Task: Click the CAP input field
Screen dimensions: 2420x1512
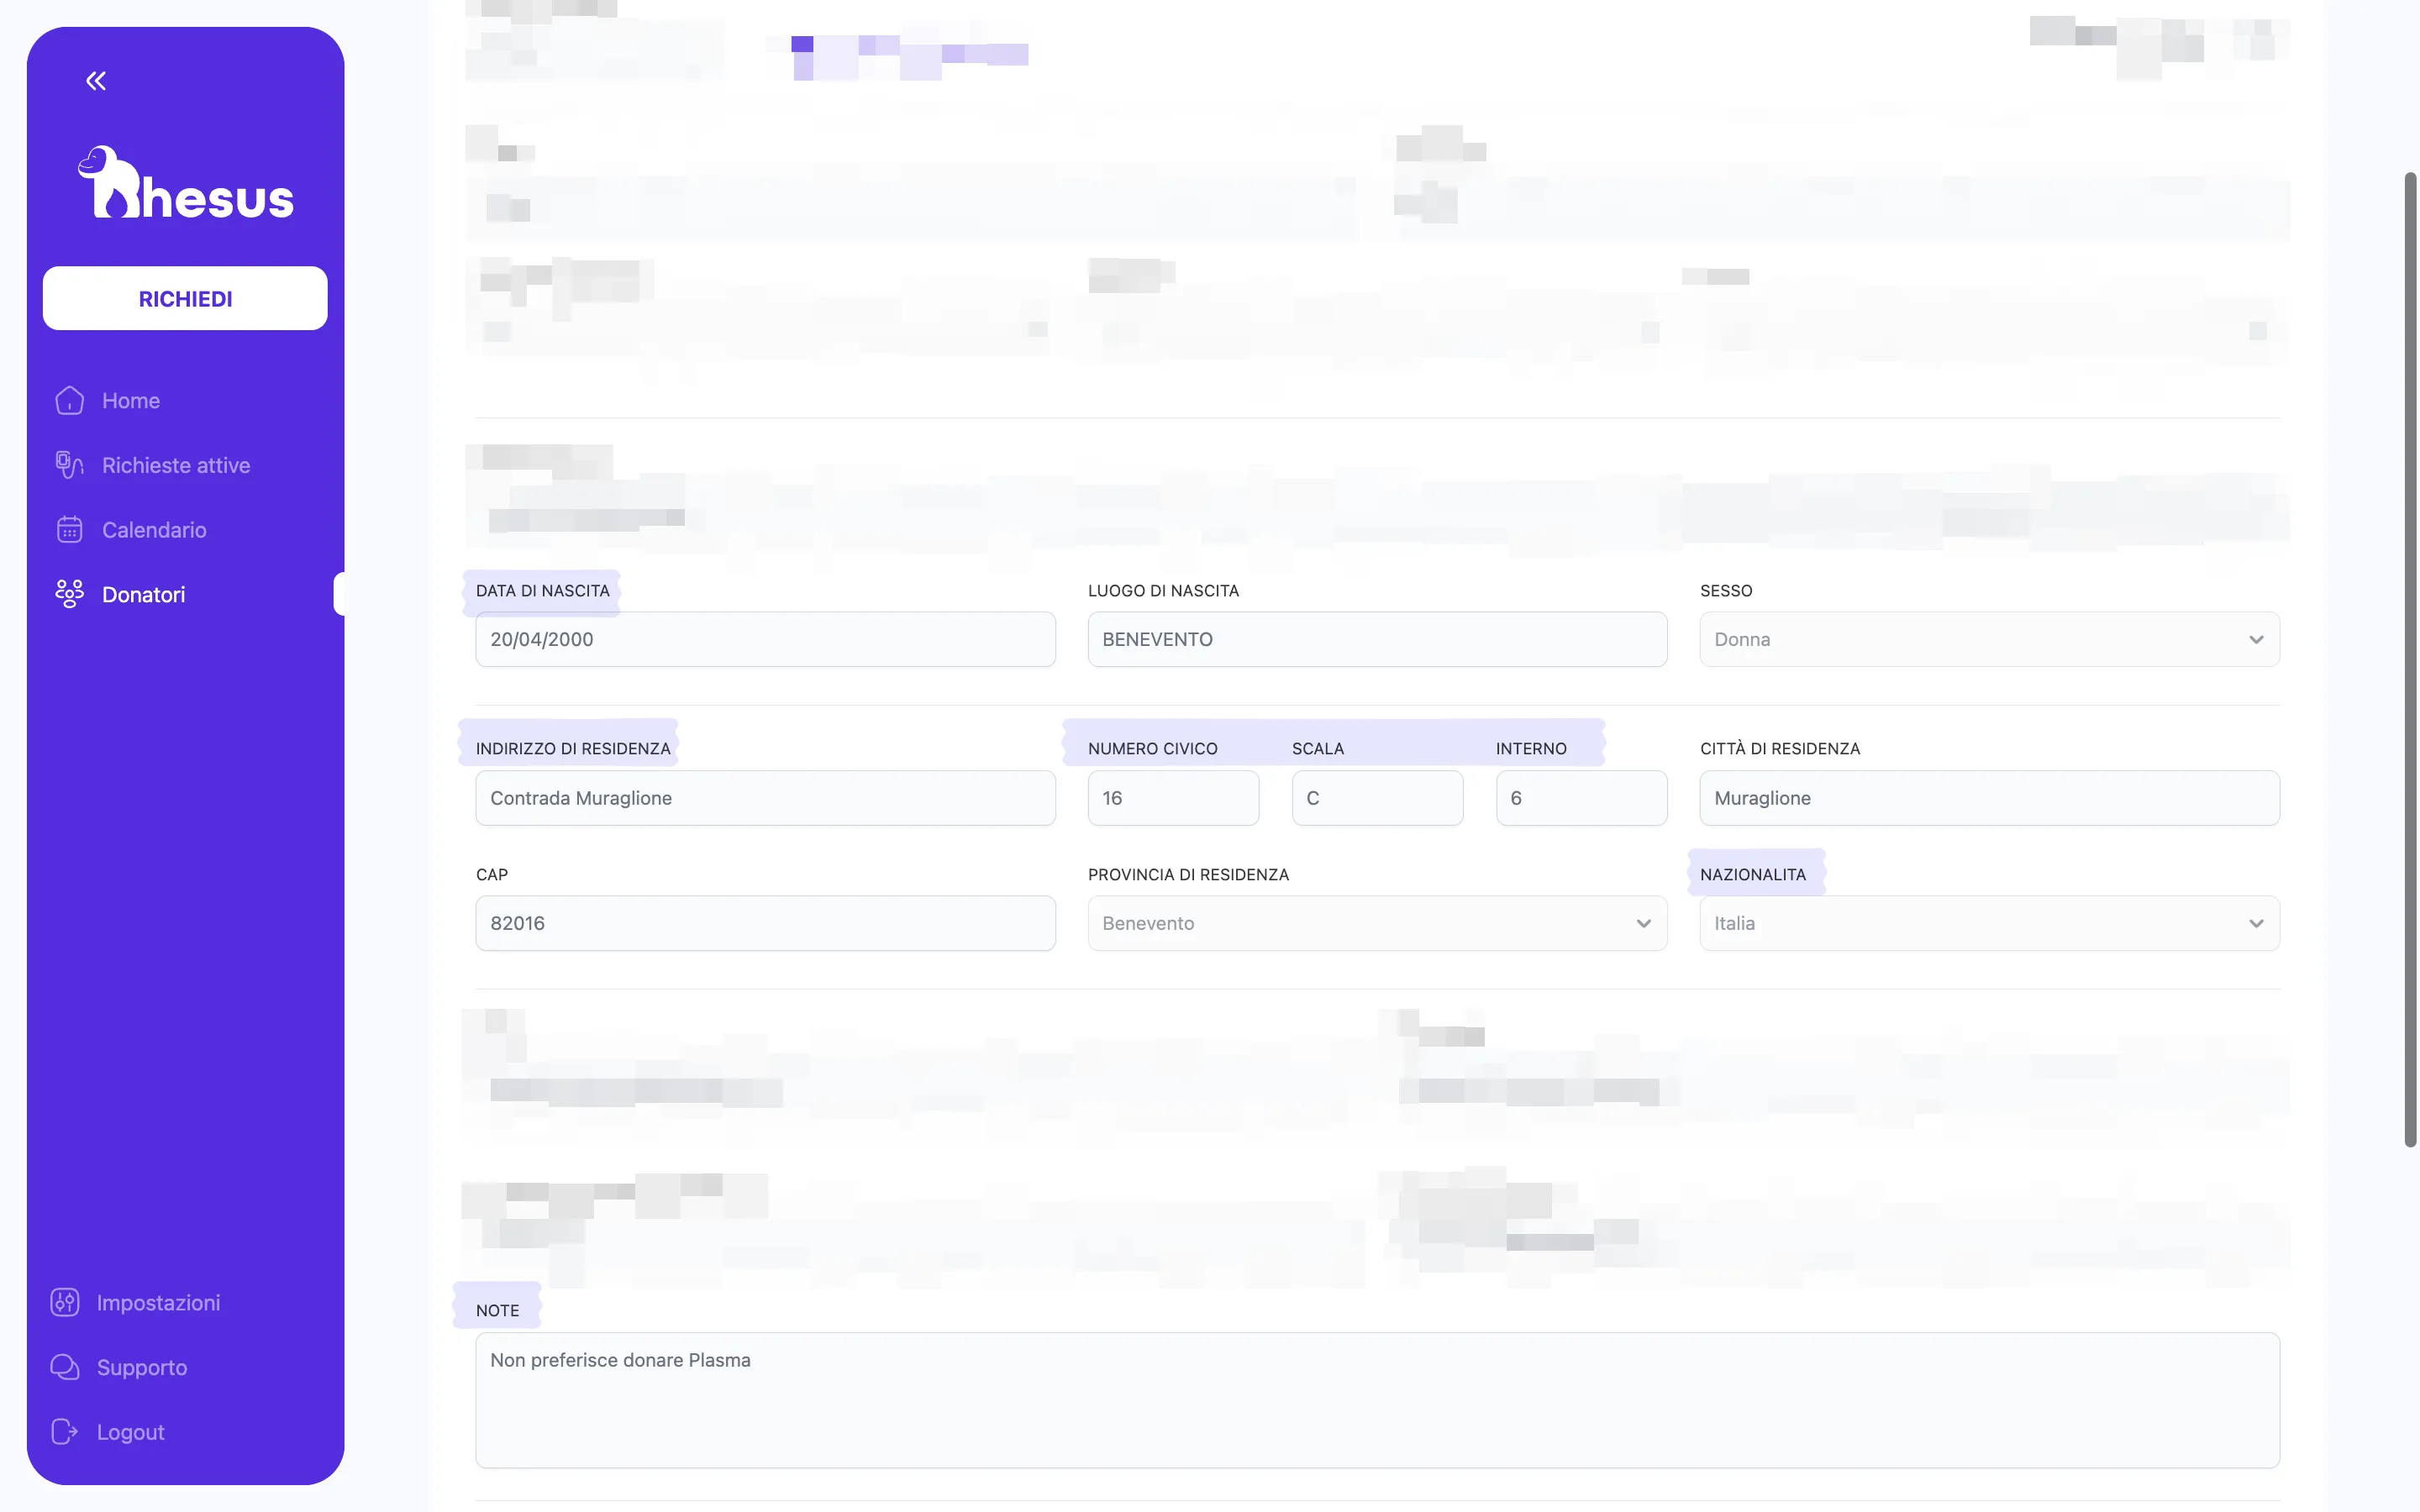Action: click(765, 923)
